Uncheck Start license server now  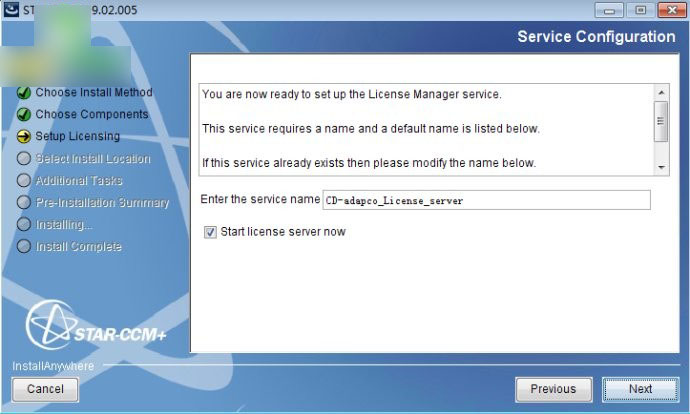point(210,232)
